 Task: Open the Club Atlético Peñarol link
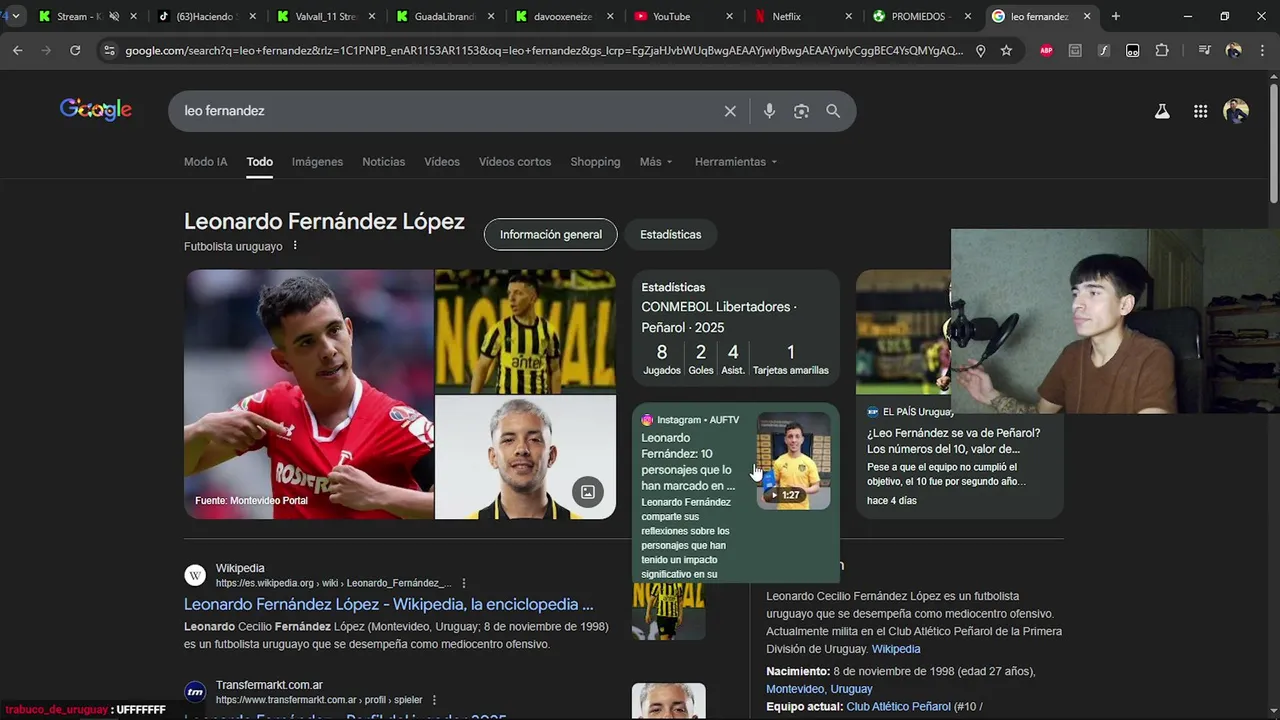coord(898,707)
